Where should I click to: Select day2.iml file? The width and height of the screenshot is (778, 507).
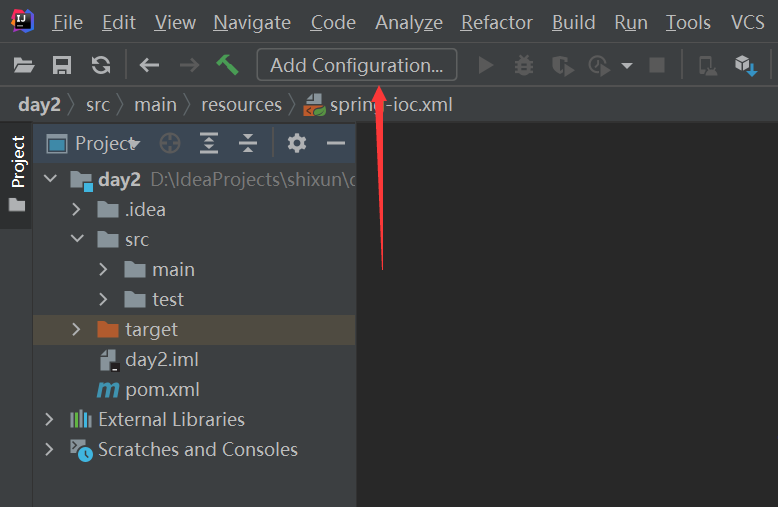click(x=194, y=360)
